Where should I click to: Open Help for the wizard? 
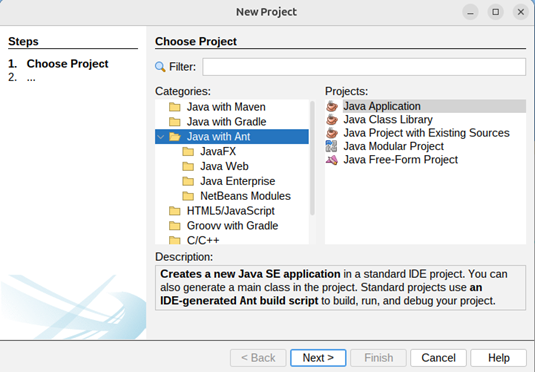[x=498, y=358]
